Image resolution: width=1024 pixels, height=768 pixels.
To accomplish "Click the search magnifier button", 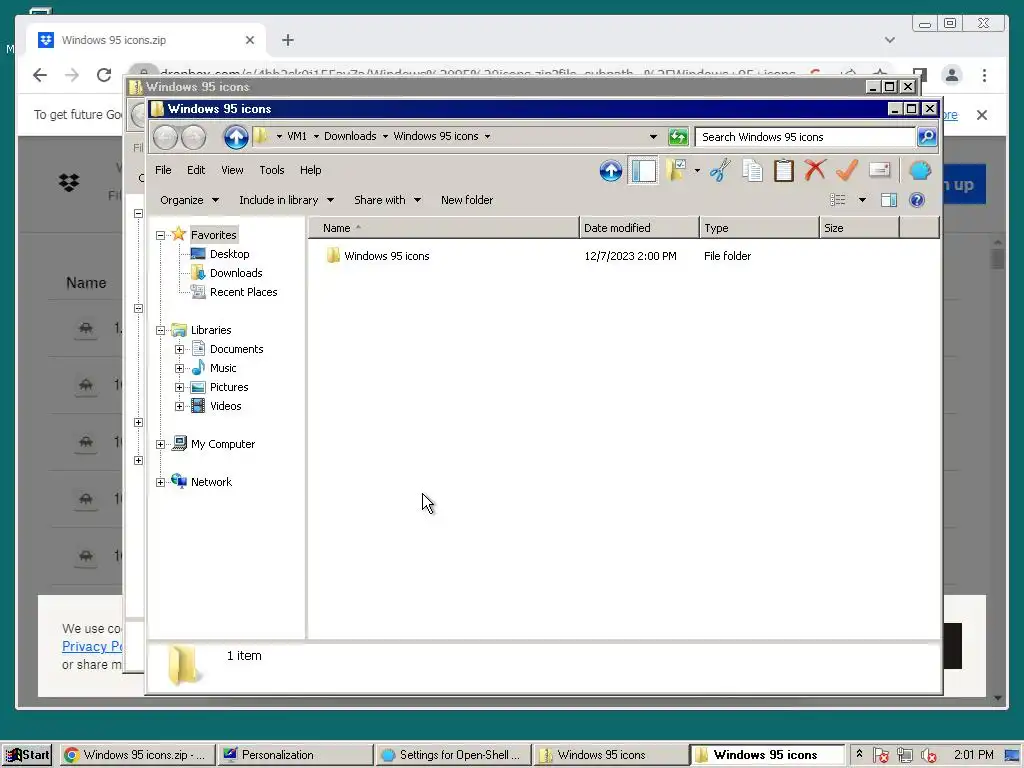I will [x=927, y=136].
